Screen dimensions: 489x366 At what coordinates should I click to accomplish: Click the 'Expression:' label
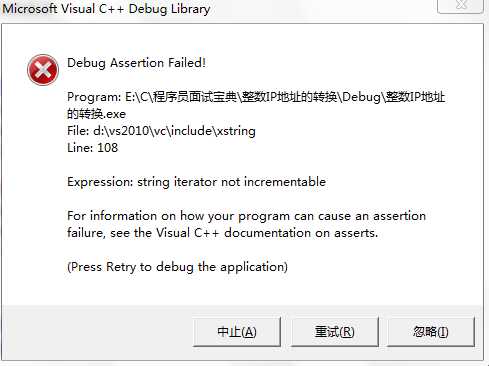click(100, 182)
